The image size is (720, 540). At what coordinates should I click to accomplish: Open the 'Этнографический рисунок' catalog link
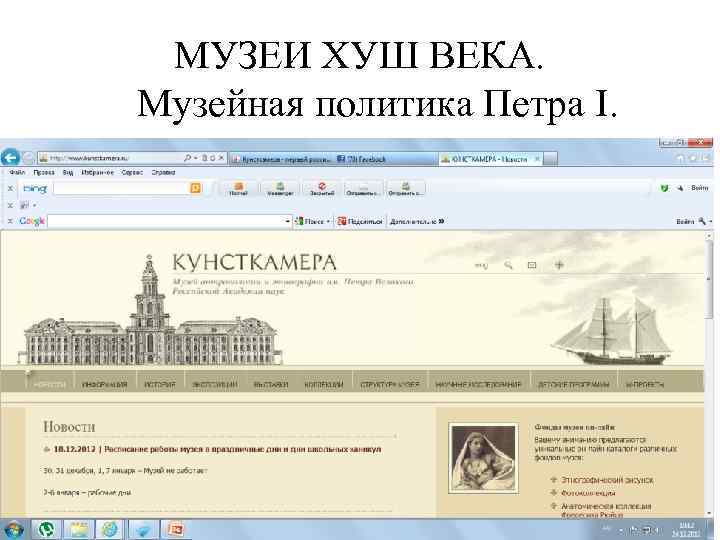point(607,480)
